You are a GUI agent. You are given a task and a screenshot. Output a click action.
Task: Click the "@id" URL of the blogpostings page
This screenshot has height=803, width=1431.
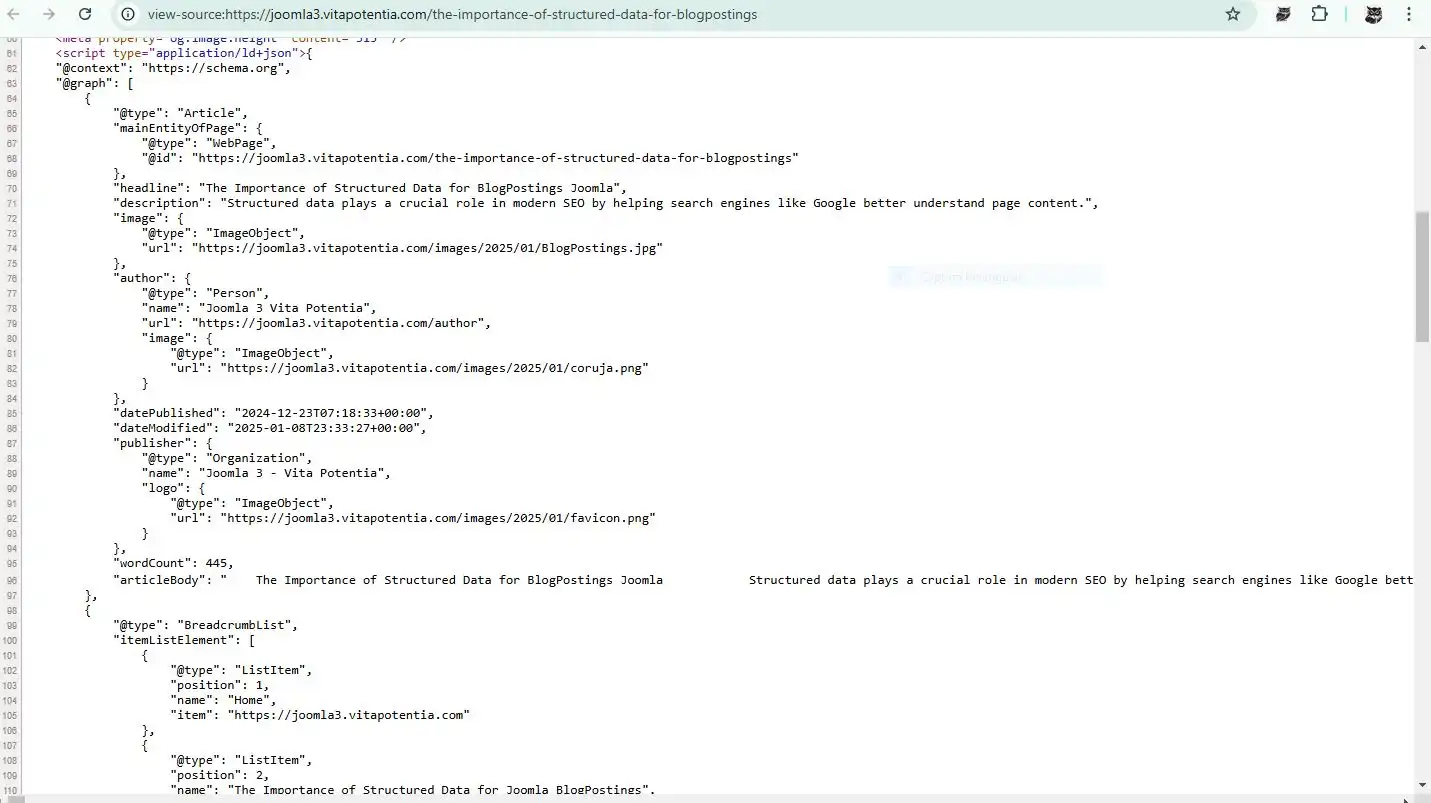point(496,158)
